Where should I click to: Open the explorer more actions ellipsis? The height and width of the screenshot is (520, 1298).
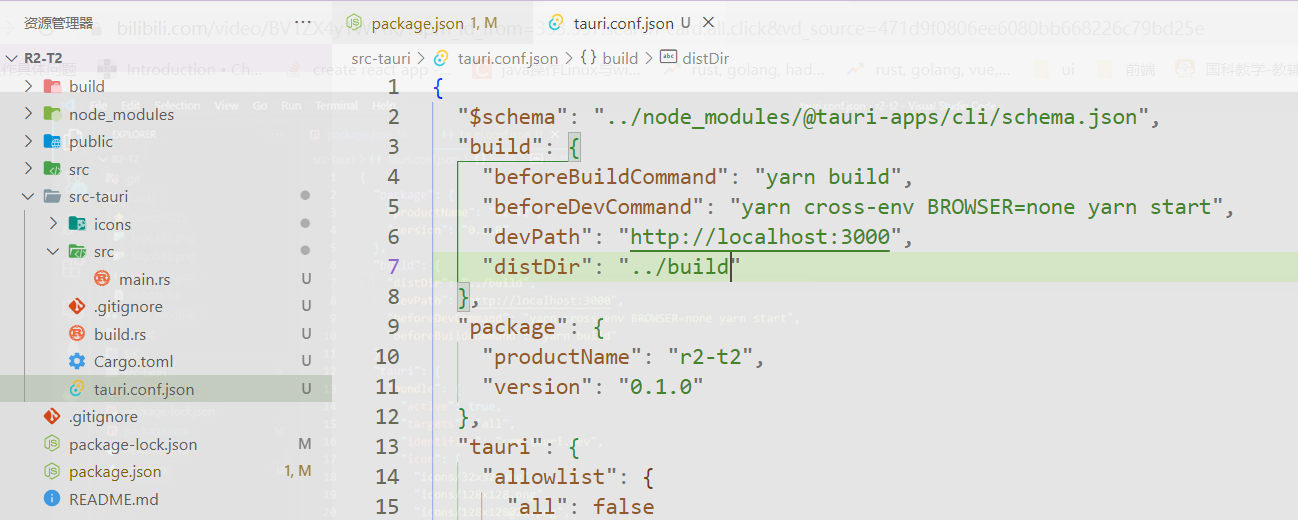(x=304, y=22)
